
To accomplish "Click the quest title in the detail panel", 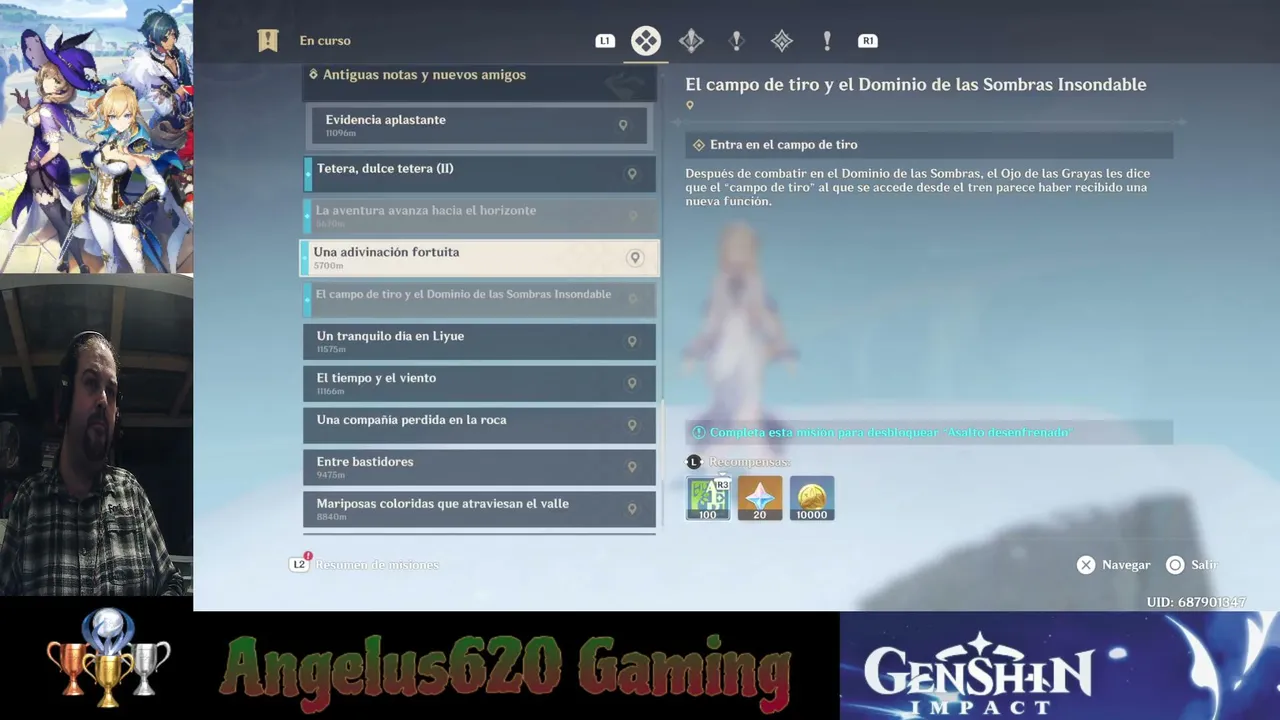I will [x=916, y=85].
